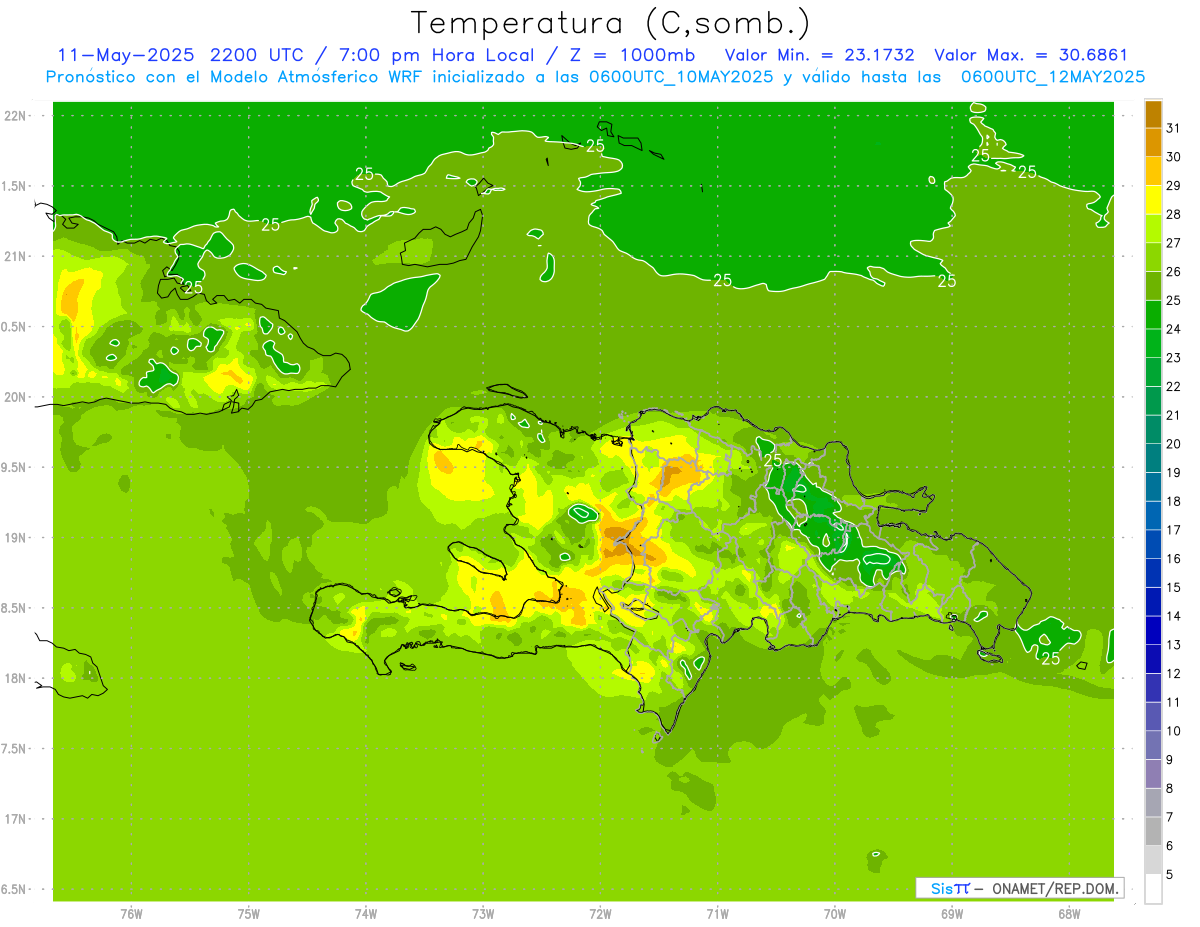The width and height of the screenshot is (1200, 927).
Task: Click the '20N' latitude label
Action: tap(15, 397)
